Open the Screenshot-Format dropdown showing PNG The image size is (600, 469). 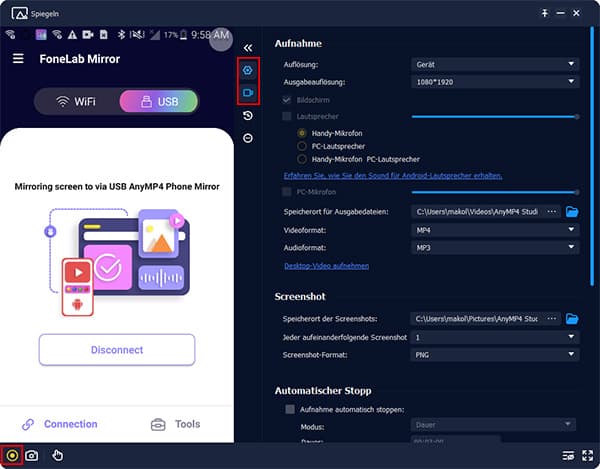495,355
